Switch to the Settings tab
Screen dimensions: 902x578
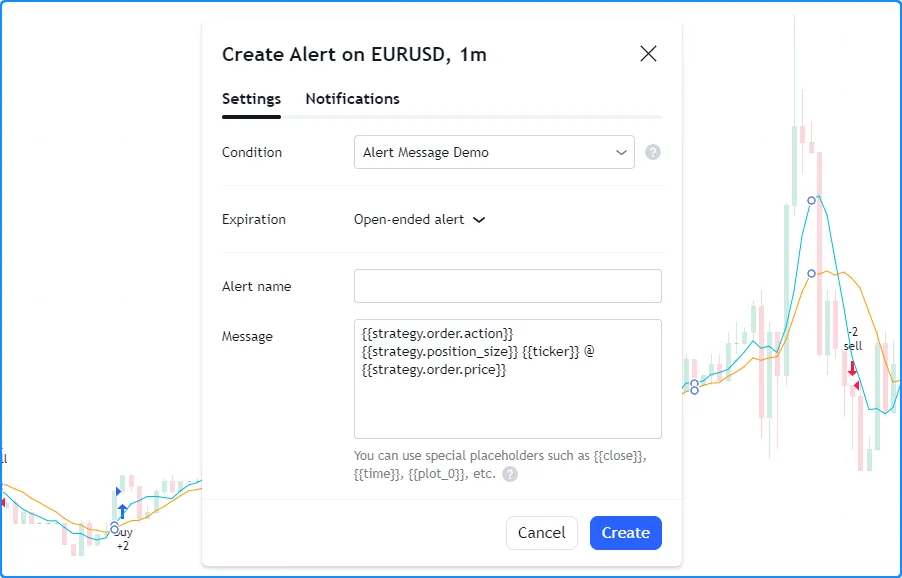coord(251,99)
